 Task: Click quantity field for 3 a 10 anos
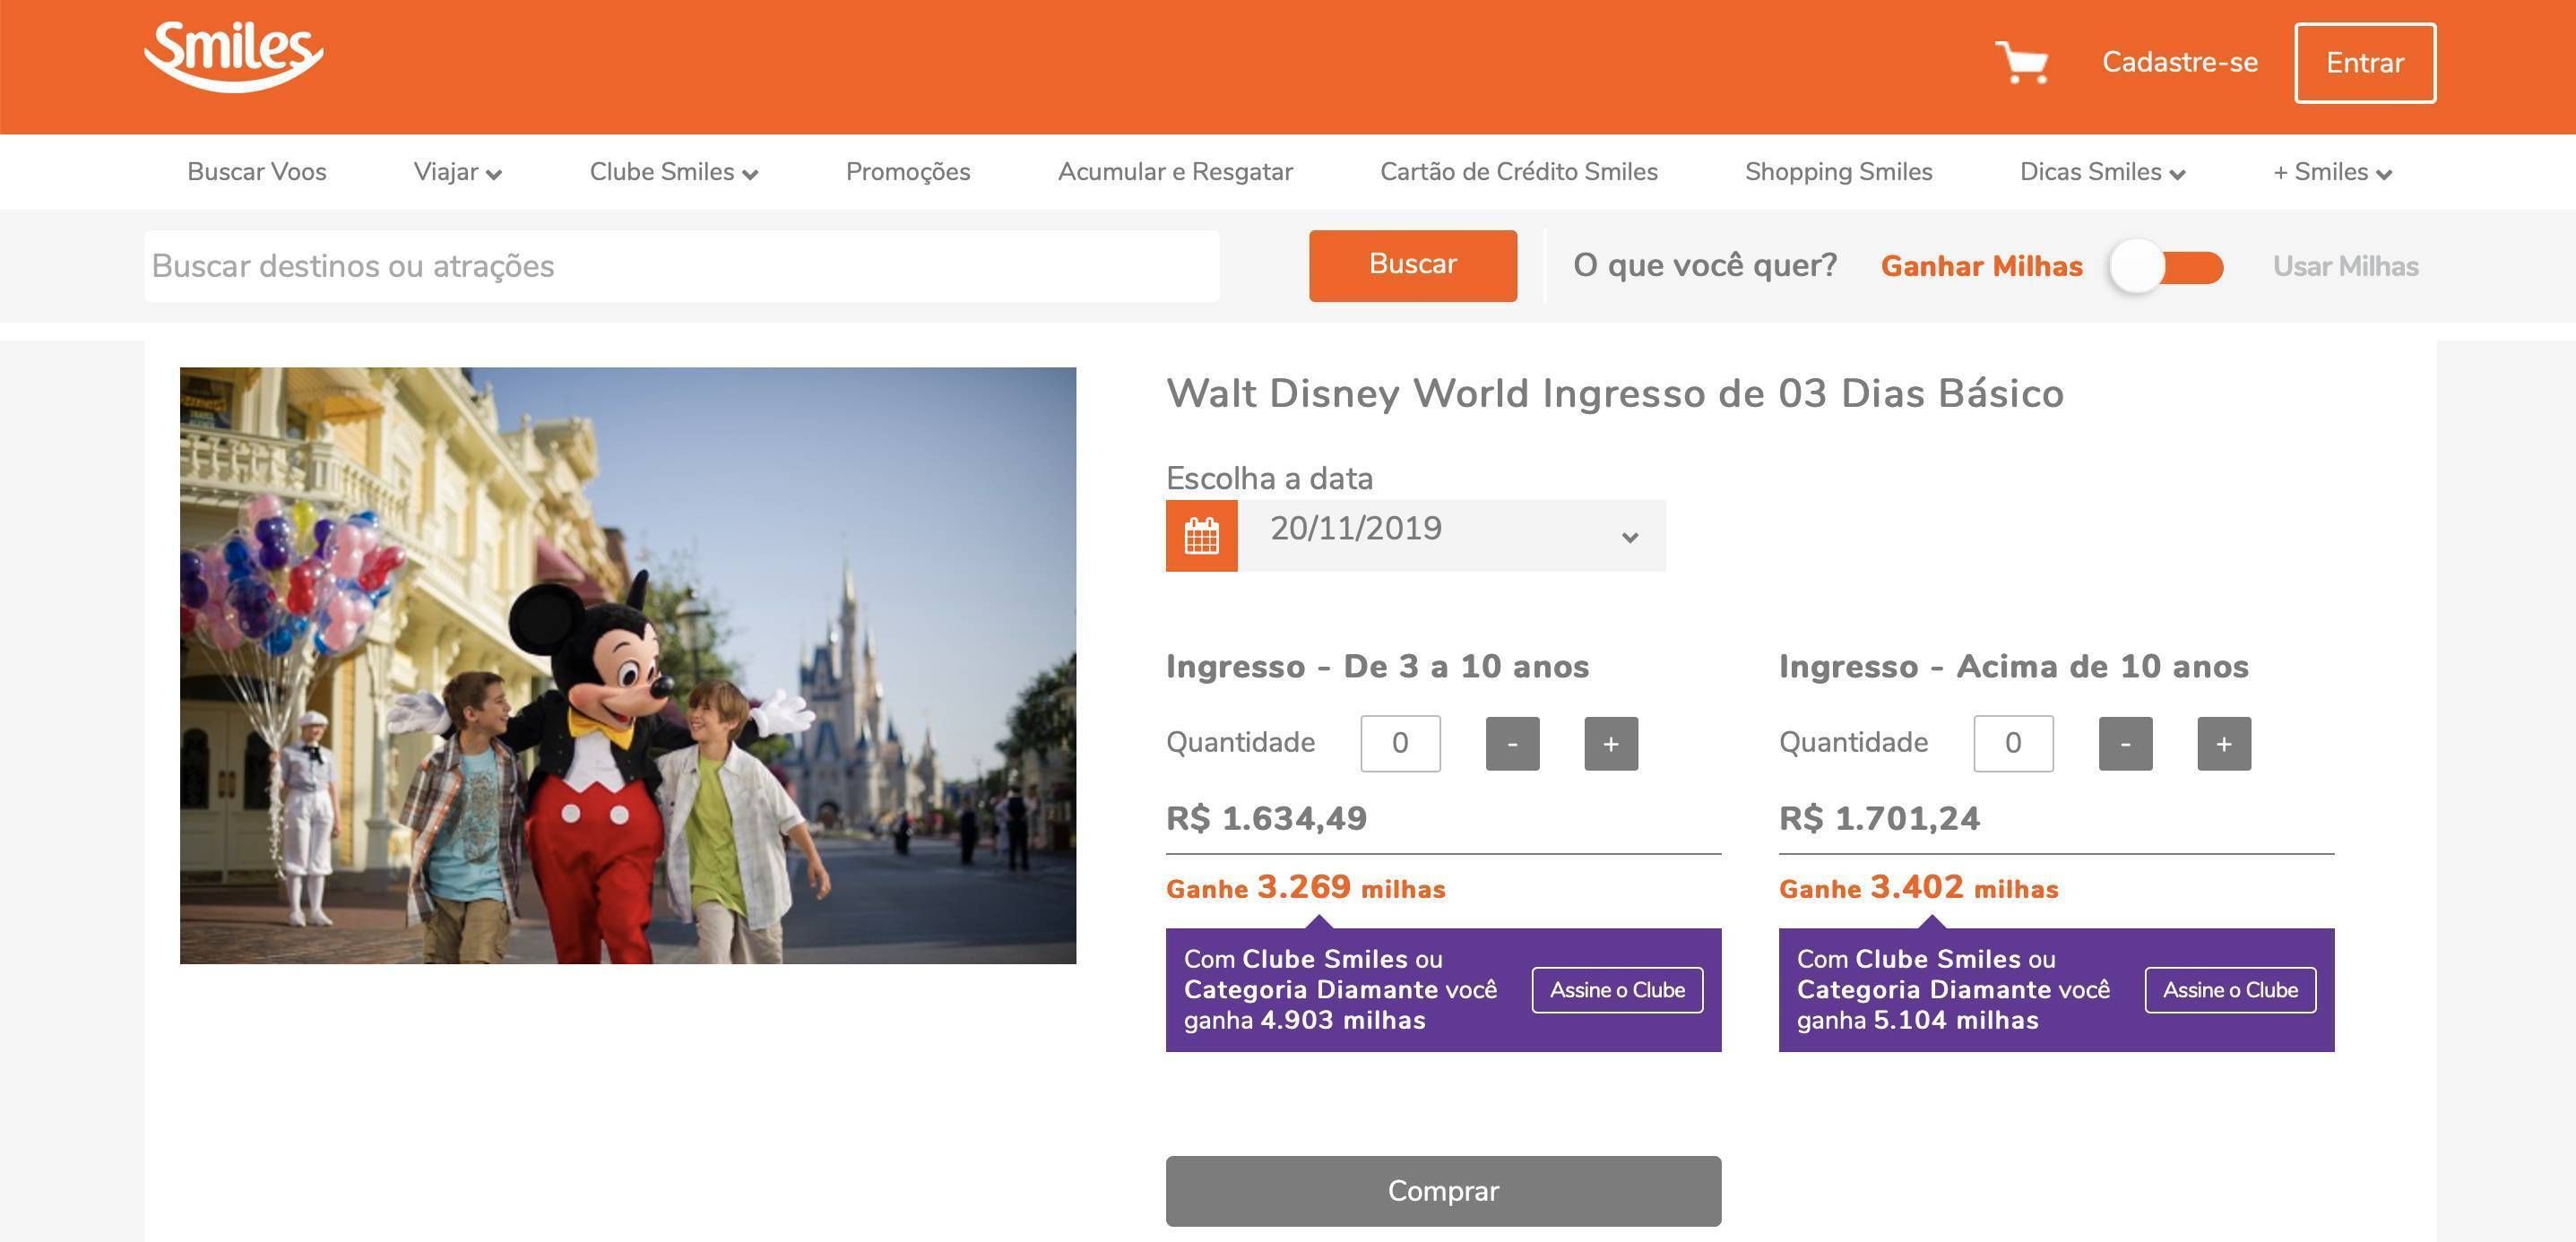coord(1400,743)
